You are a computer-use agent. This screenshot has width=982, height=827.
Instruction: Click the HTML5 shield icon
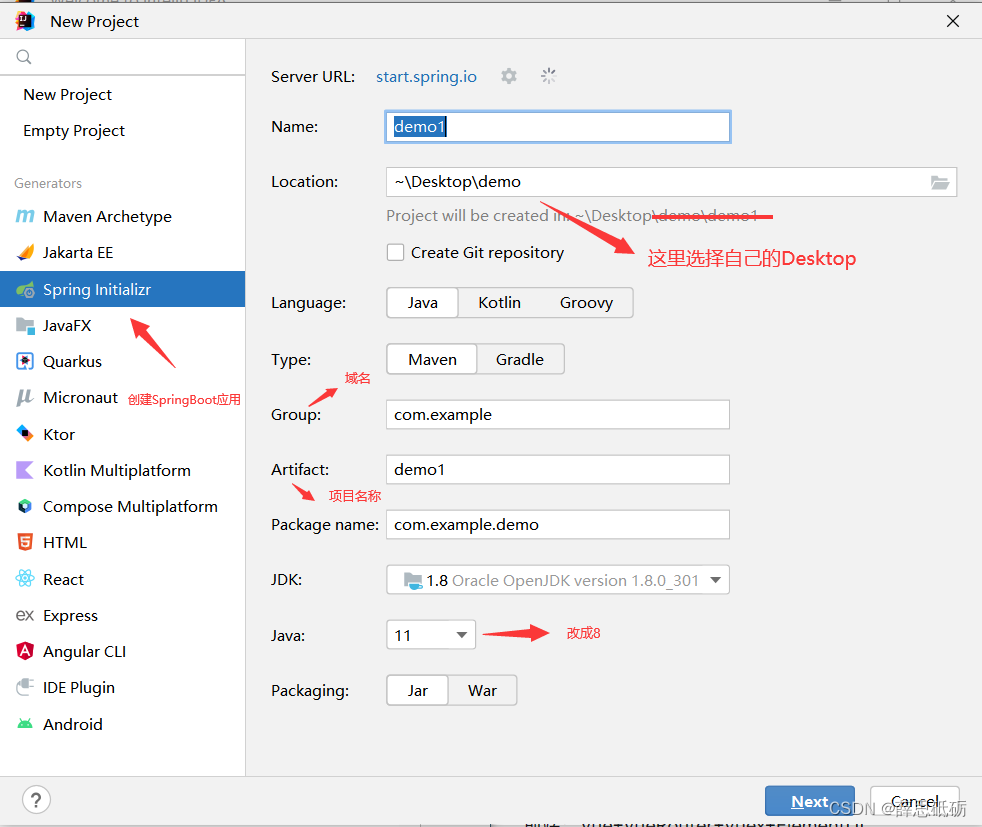(x=25, y=542)
